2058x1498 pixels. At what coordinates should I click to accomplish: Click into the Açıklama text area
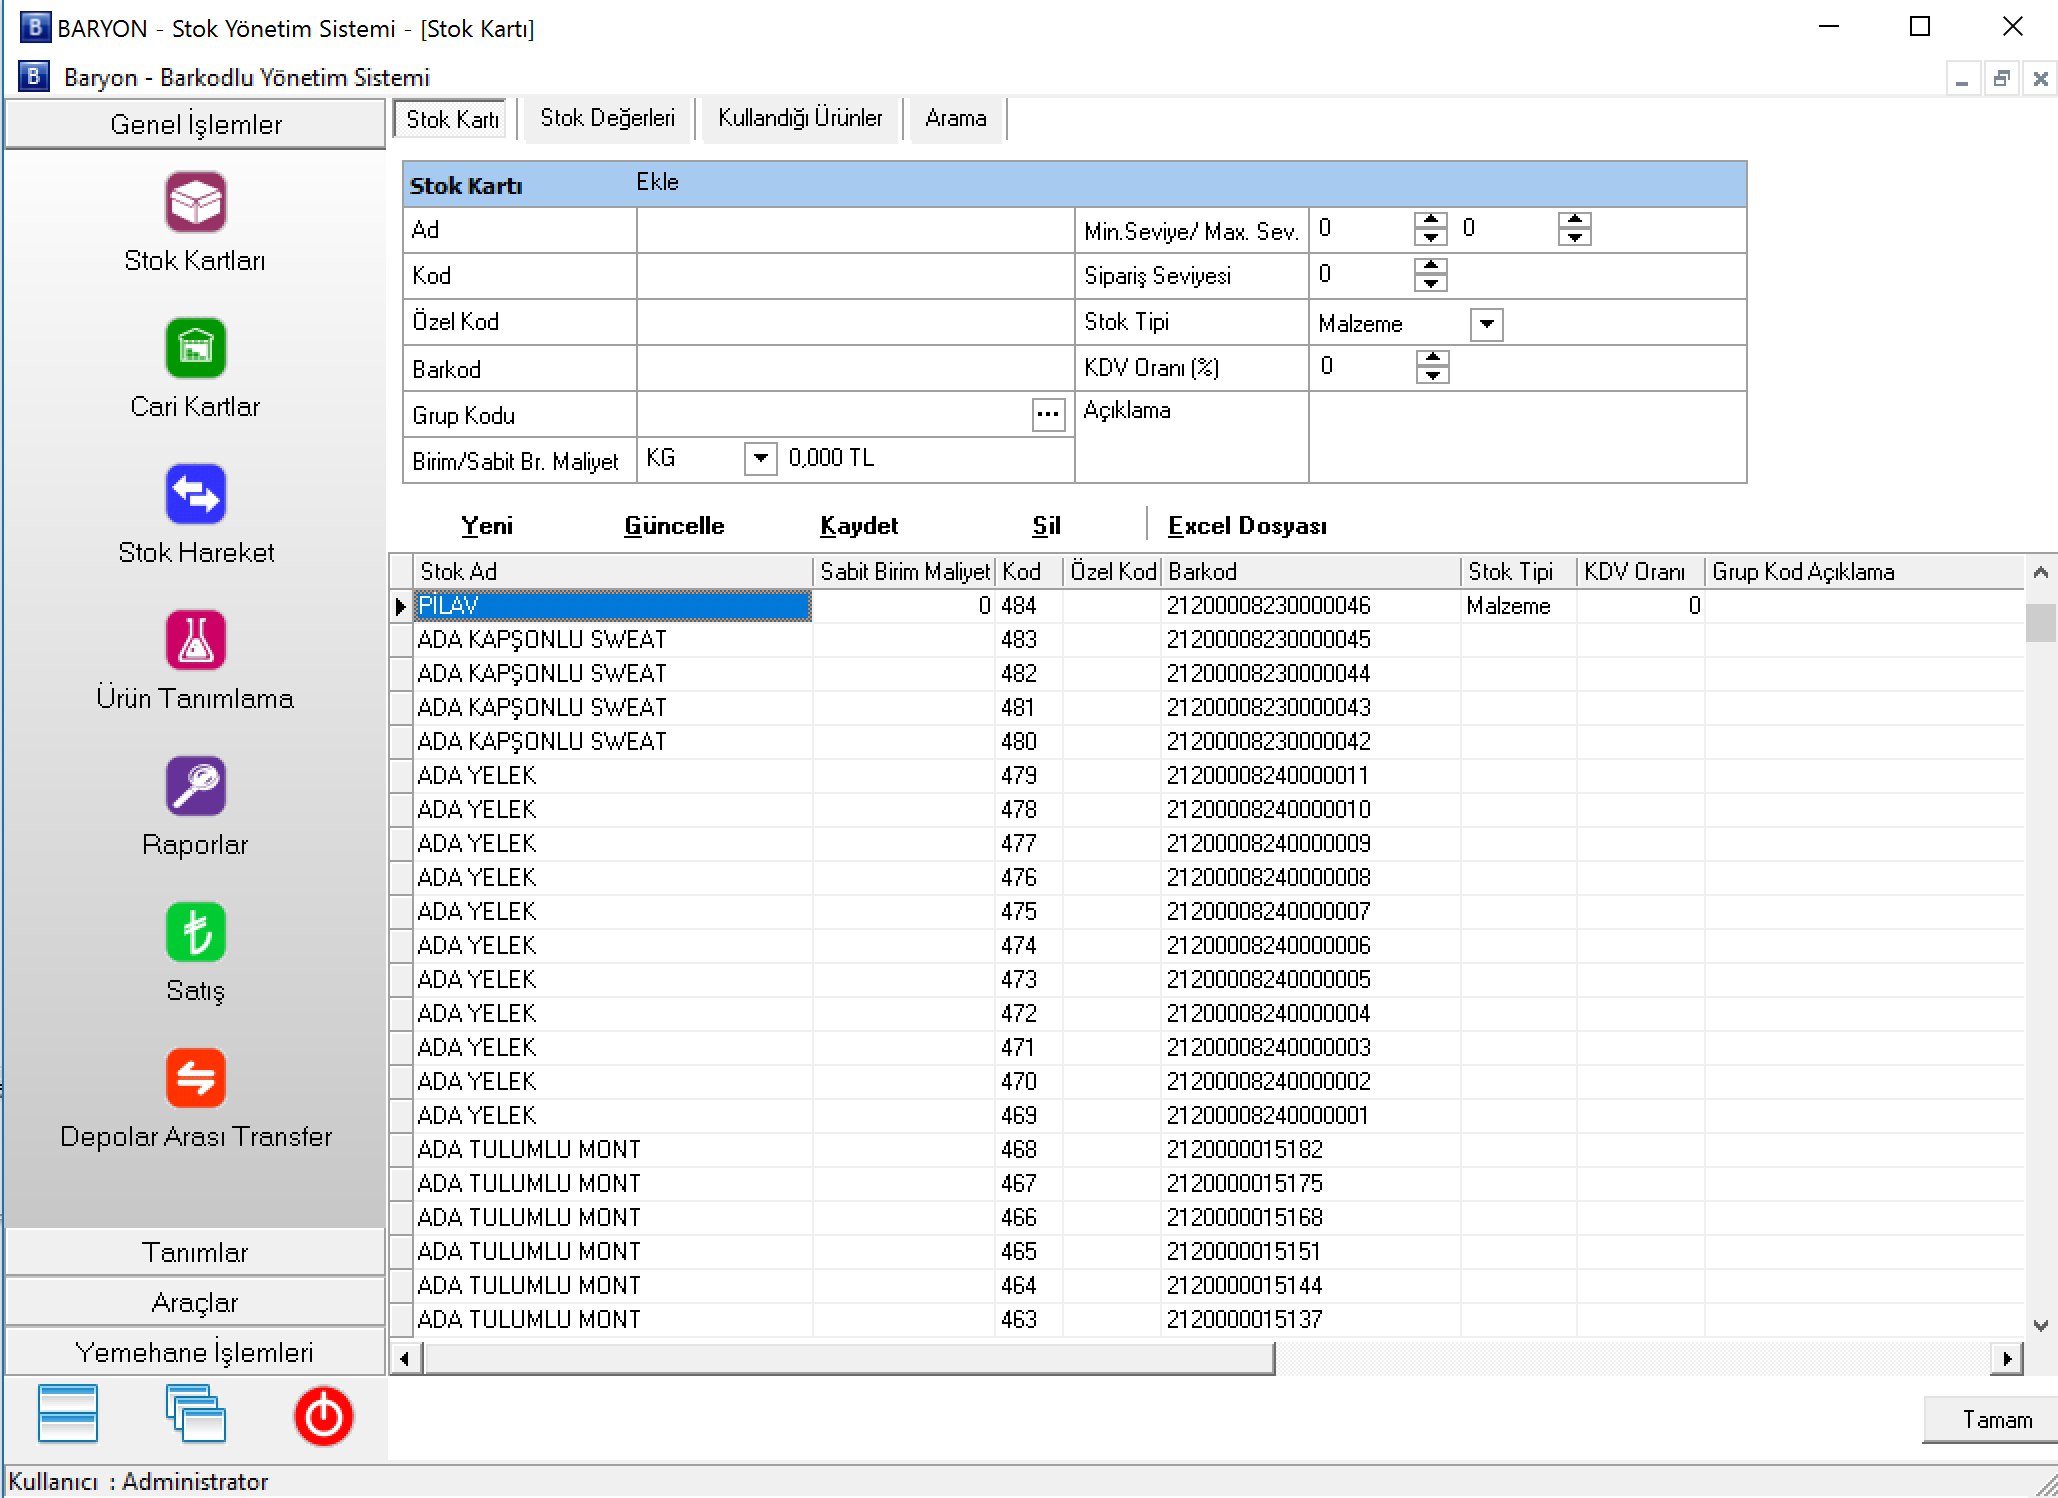point(1527,437)
